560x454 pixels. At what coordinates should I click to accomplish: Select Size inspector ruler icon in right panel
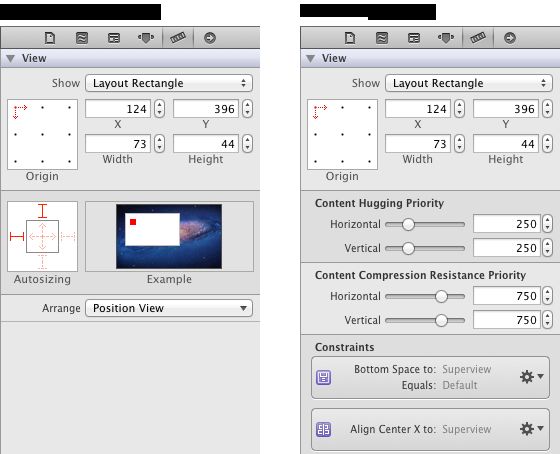478,38
